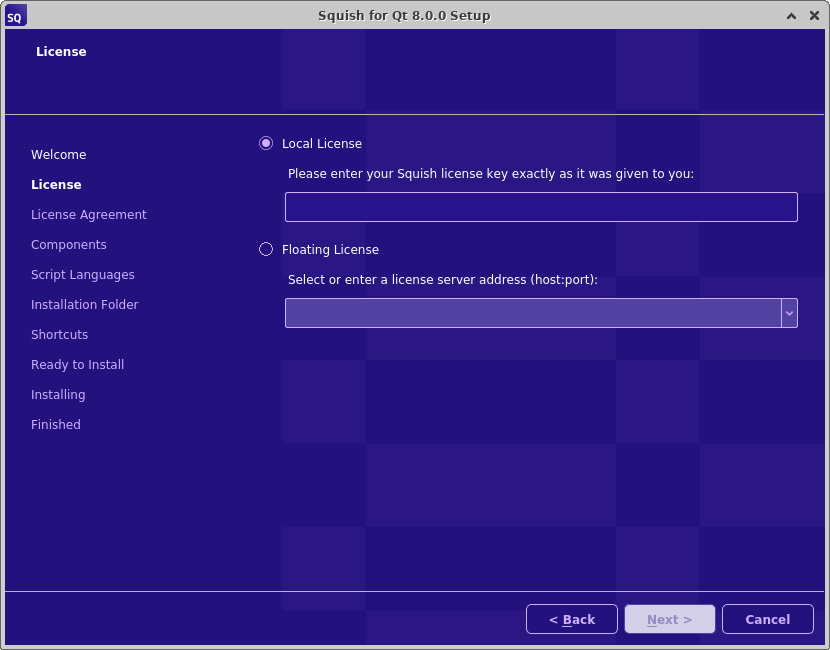Image resolution: width=830 pixels, height=650 pixels.
Task: Select the Script Languages step
Action: click(83, 274)
